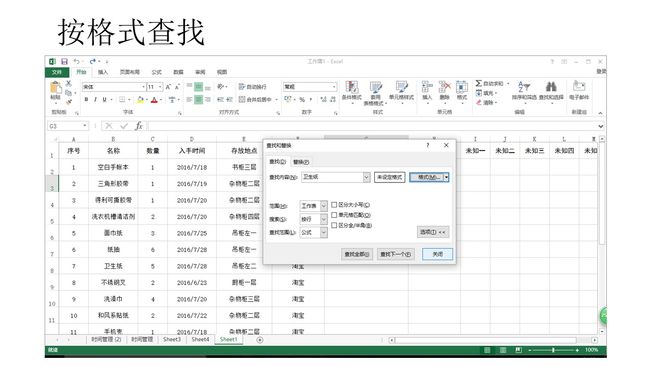The height and width of the screenshot is (366, 650).
Task: Open the Within scope dropdown in dialog
Action: [324, 206]
